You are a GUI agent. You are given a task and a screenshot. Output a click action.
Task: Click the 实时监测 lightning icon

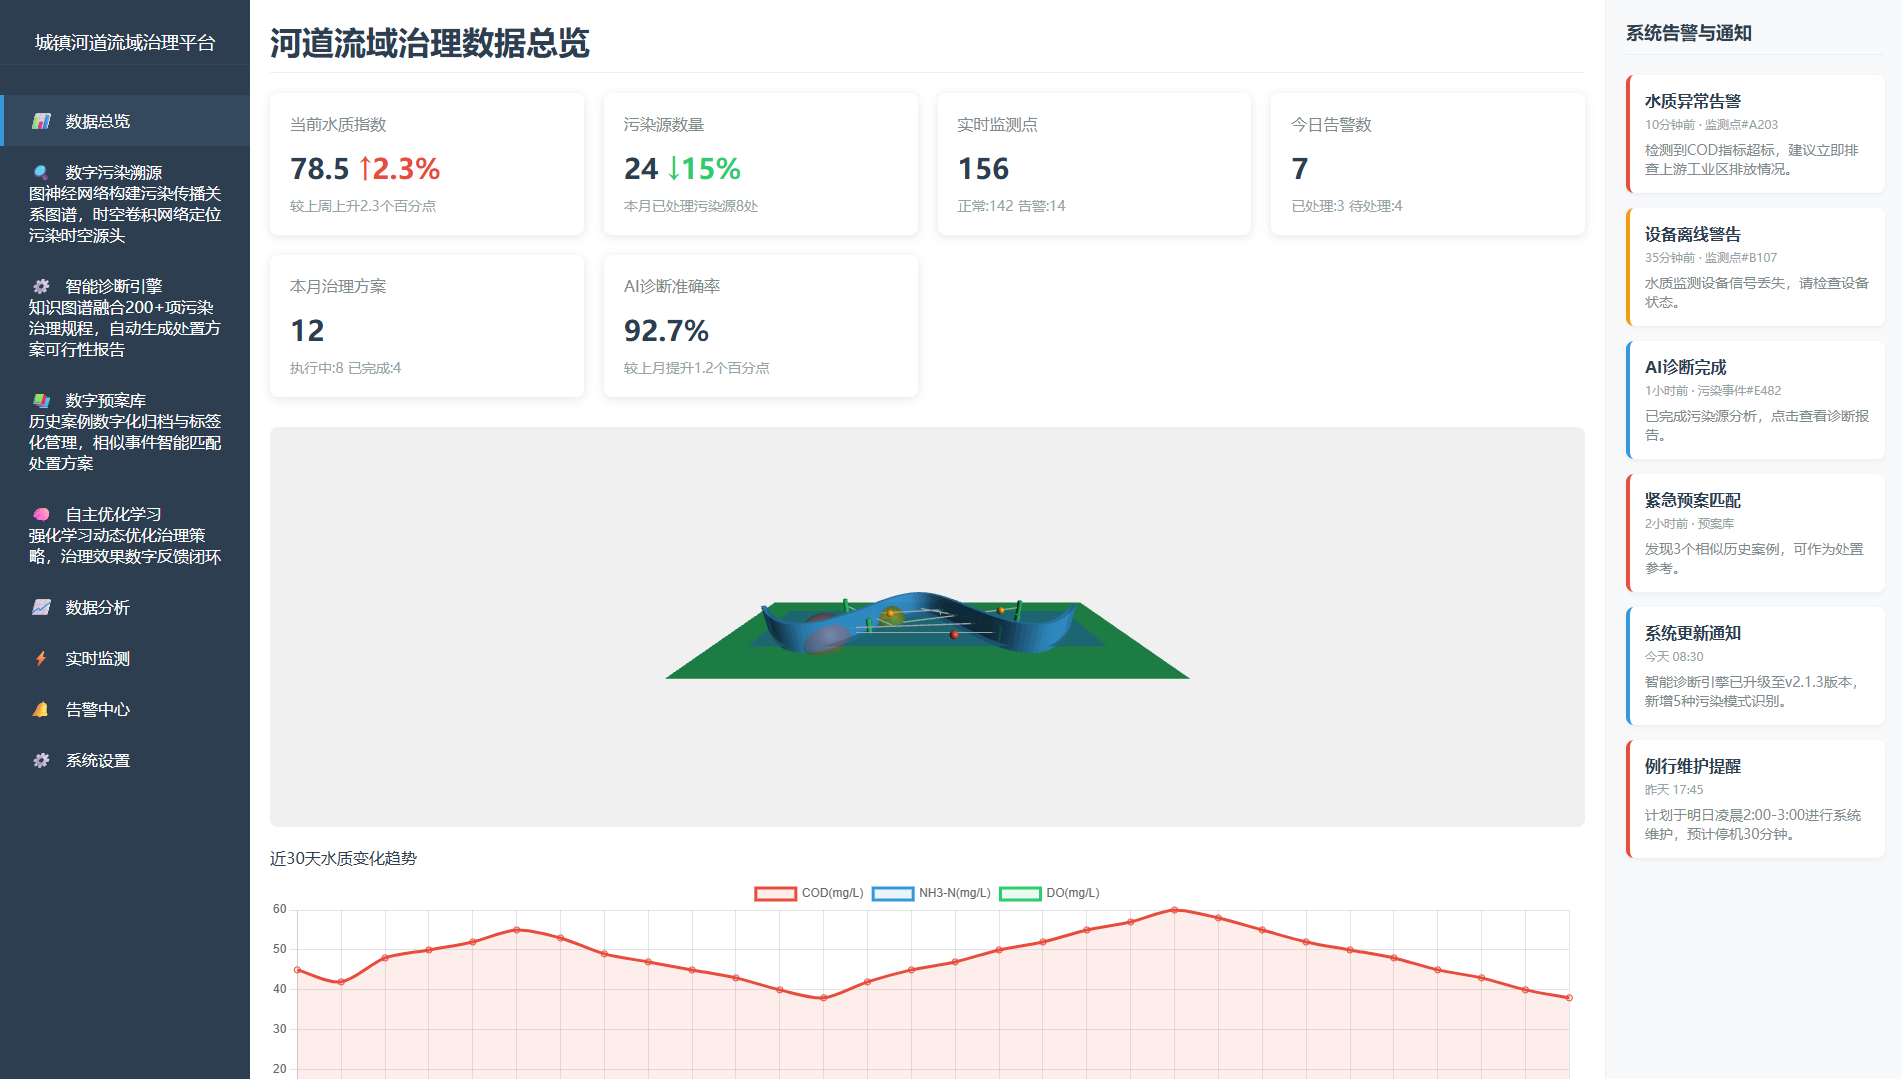(x=41, y=659)
